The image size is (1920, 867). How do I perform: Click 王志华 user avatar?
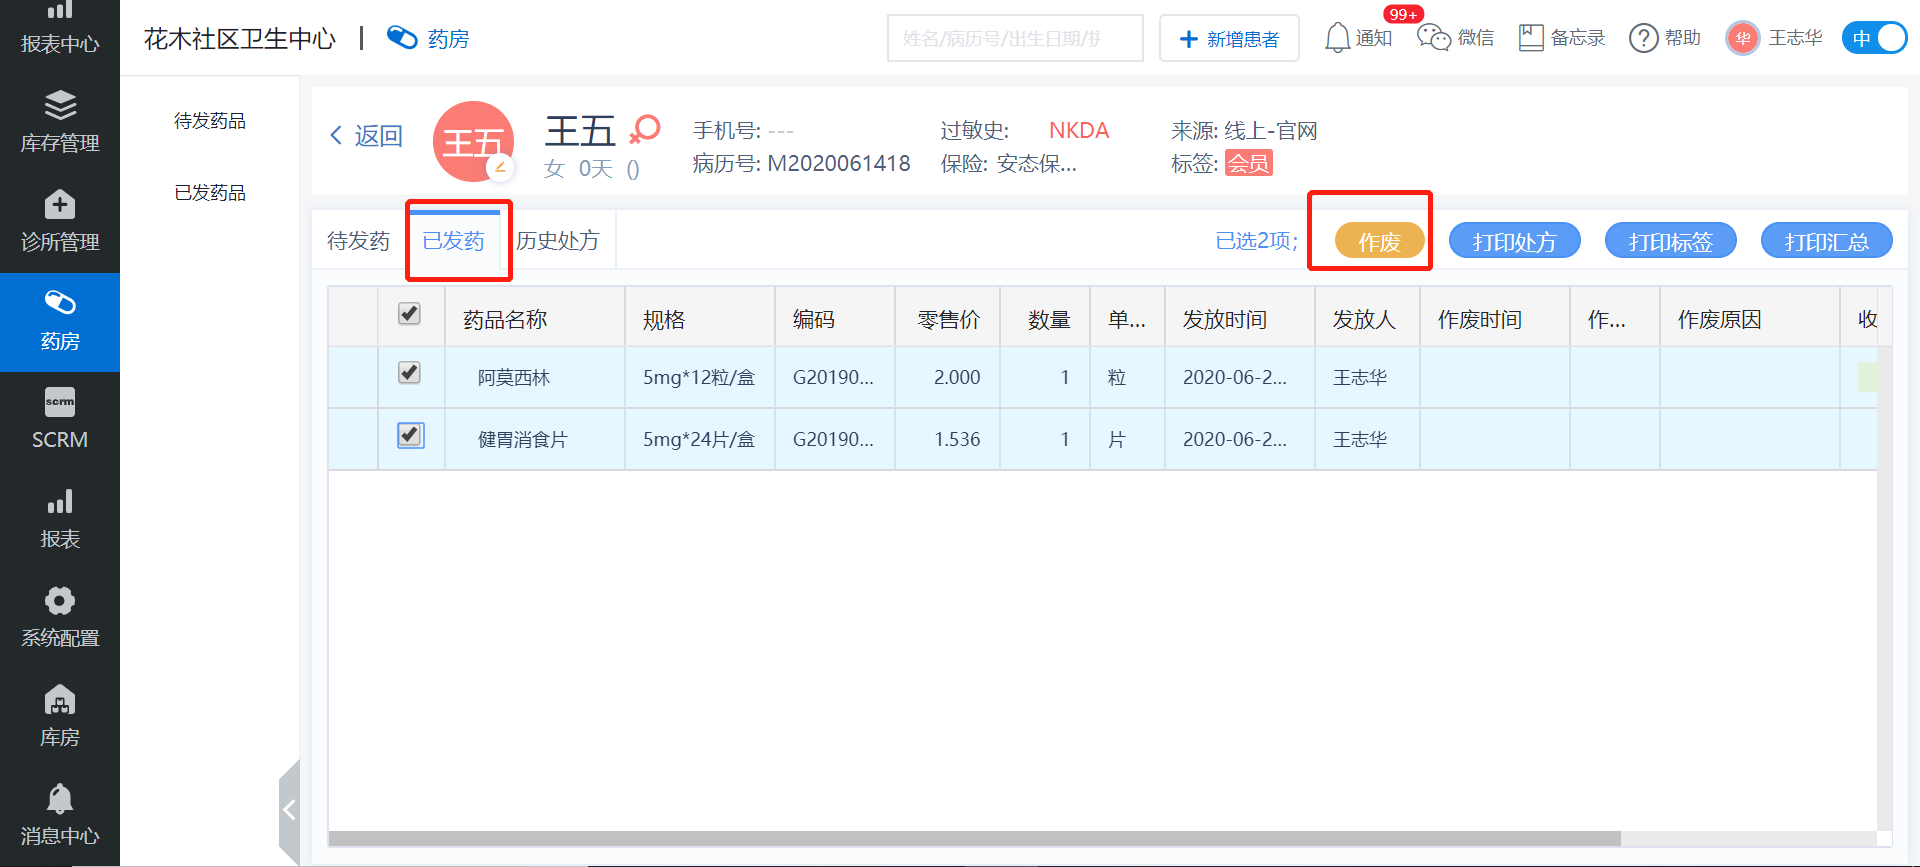(x=1742, y=38)
